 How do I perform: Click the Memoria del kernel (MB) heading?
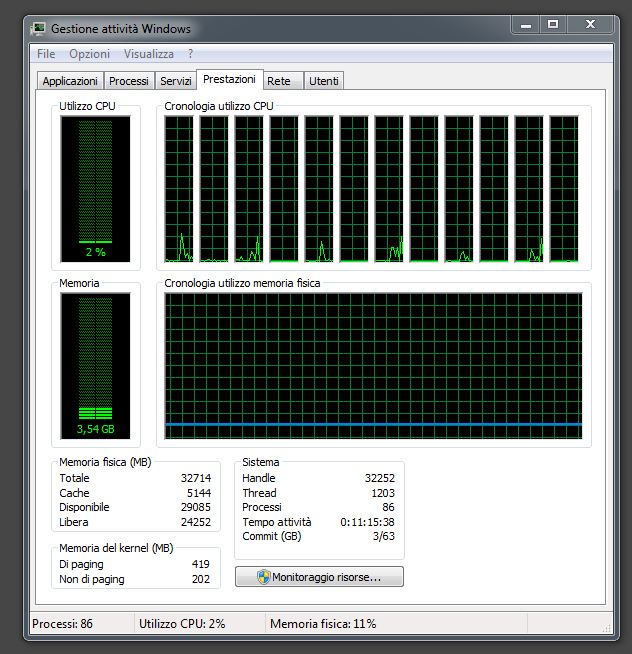click(116, 548)
